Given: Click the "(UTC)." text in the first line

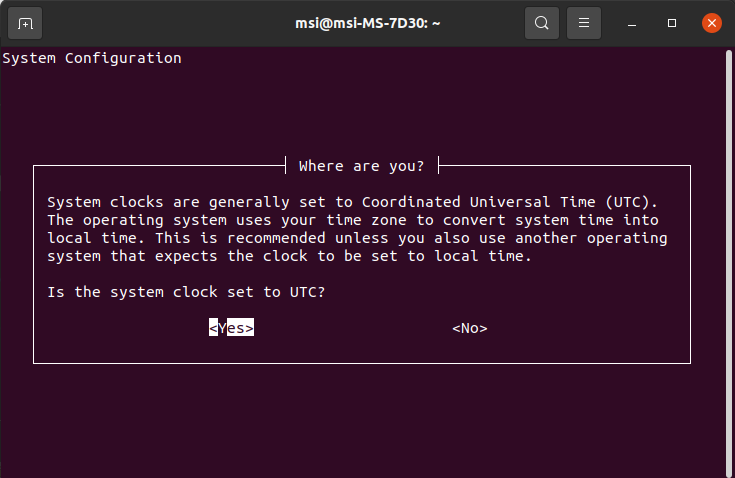Looking at the screenshot, I should [x=631, y=202].
